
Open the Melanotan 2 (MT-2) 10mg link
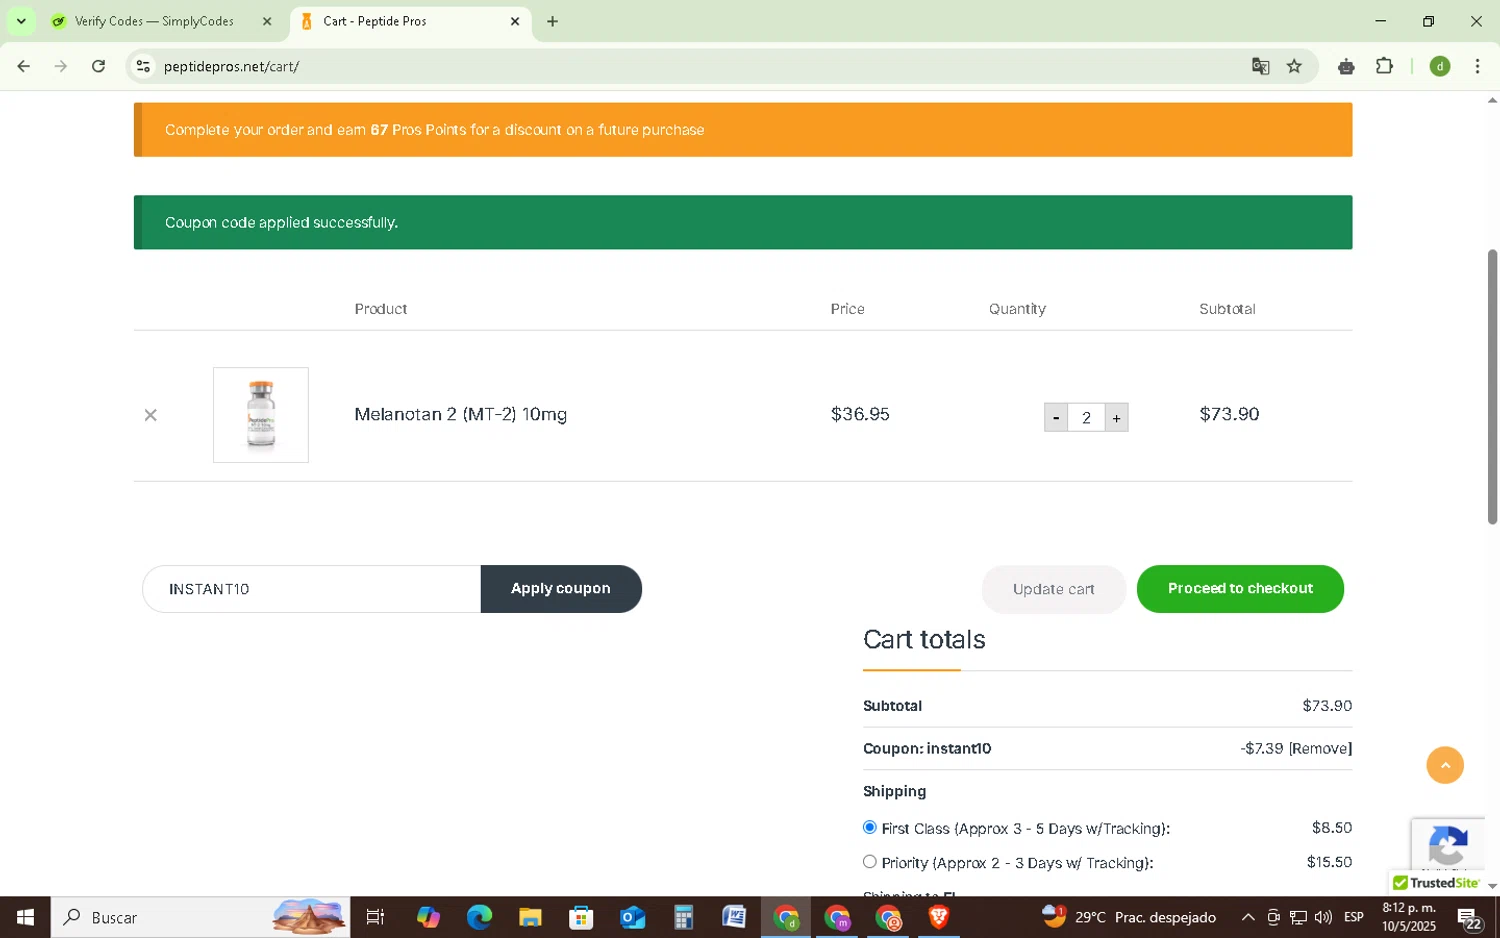pos(460,414)
